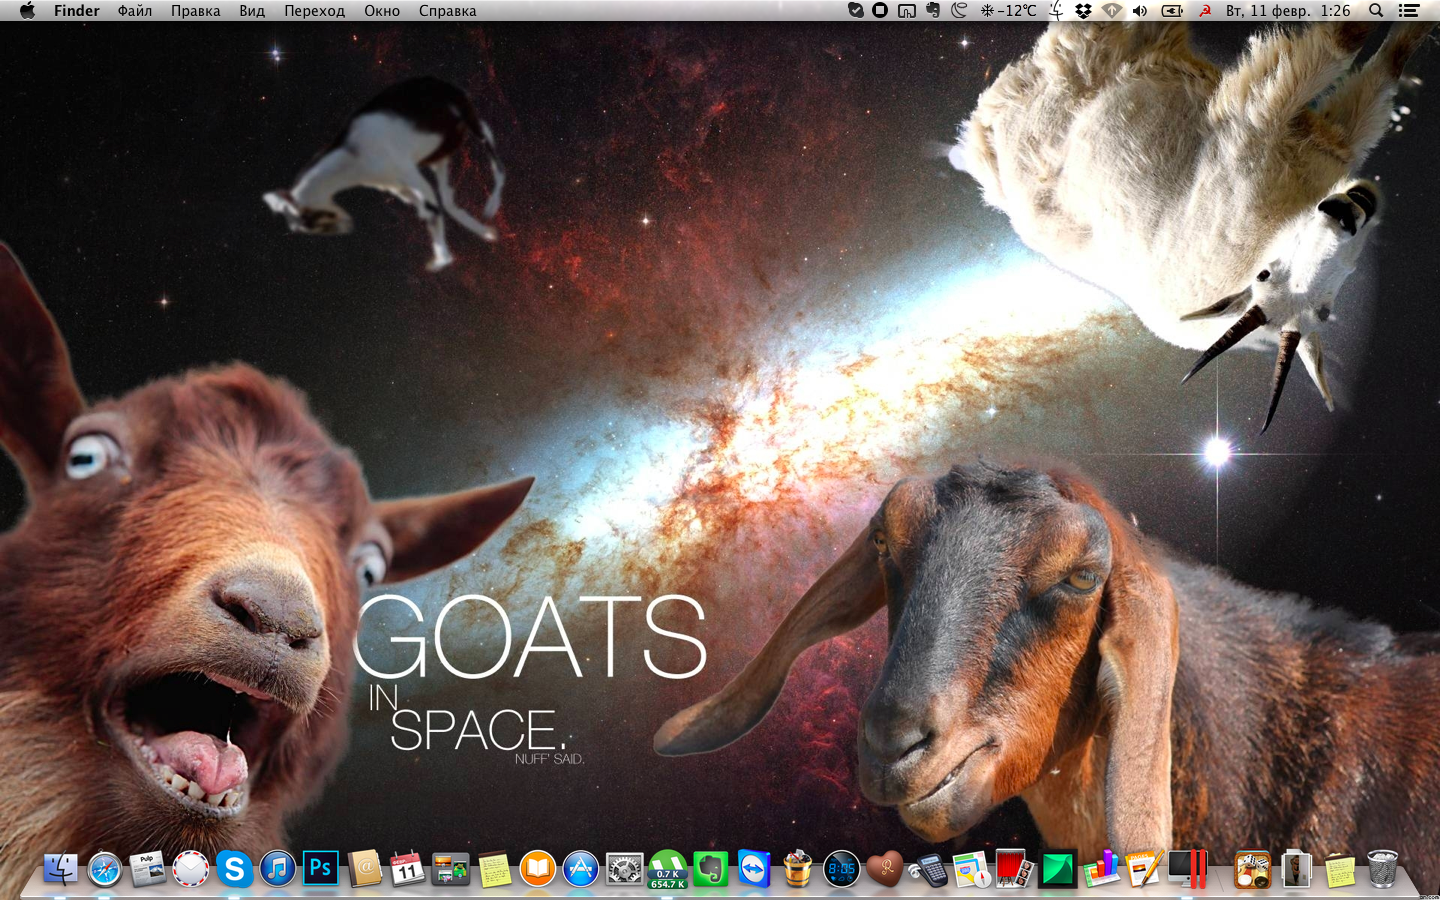Image resolution: width=1440 pixels, height=900 pixels.
Task: Open the Finder application menu
Action: point(77,11)
